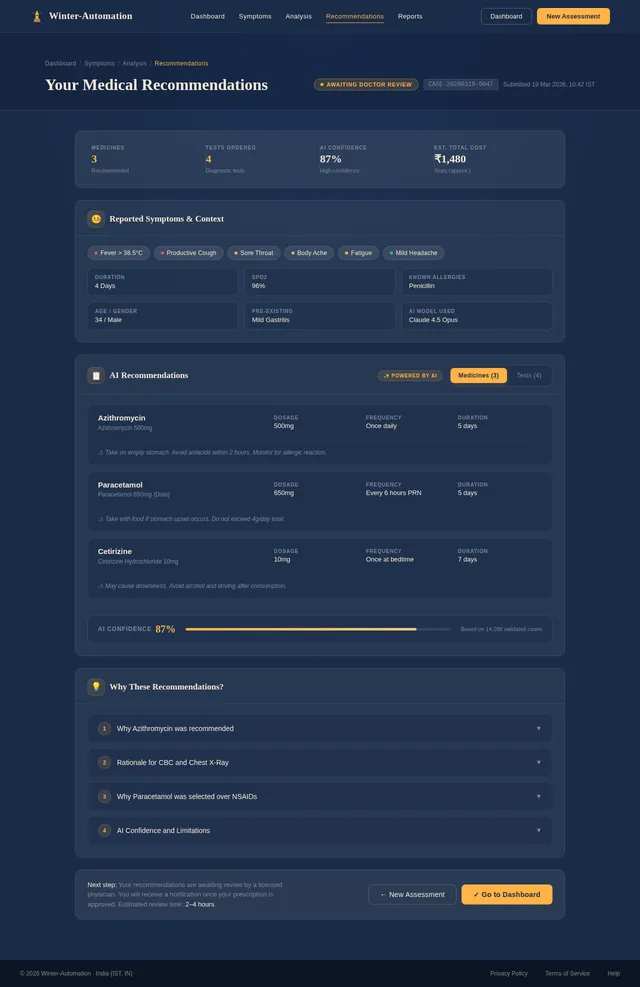Click the '₹1,480' estimated total cost

click(450, 159)
